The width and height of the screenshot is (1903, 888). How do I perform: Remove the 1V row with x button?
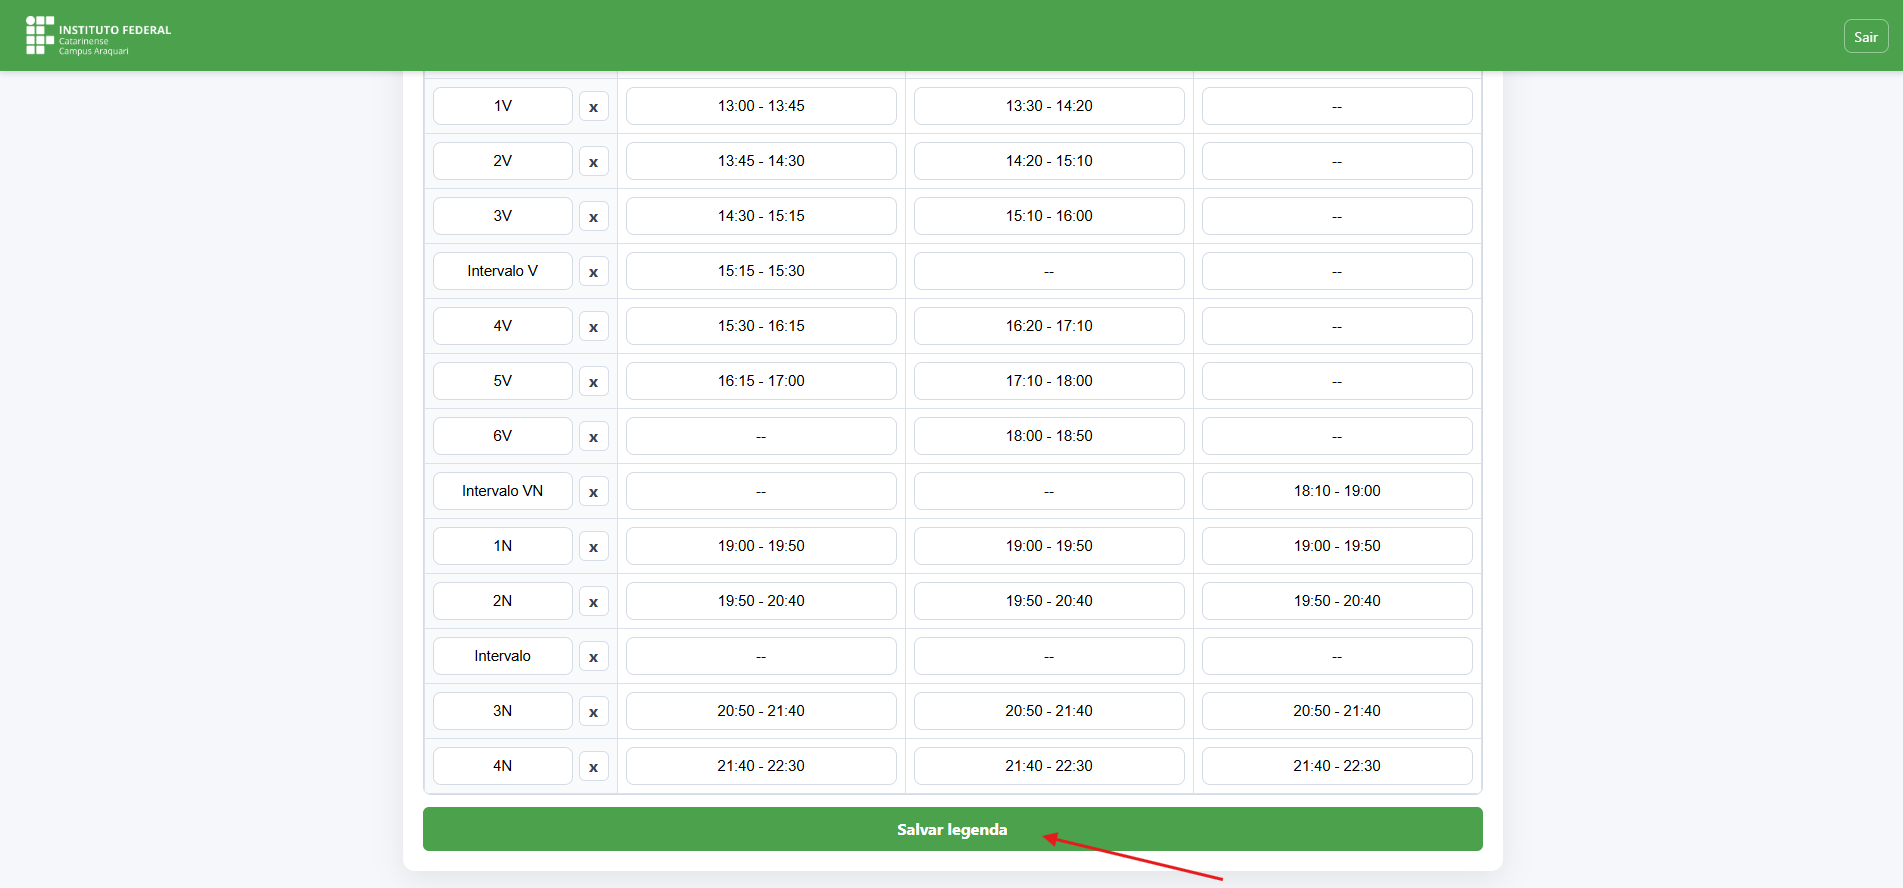point(593,107)
